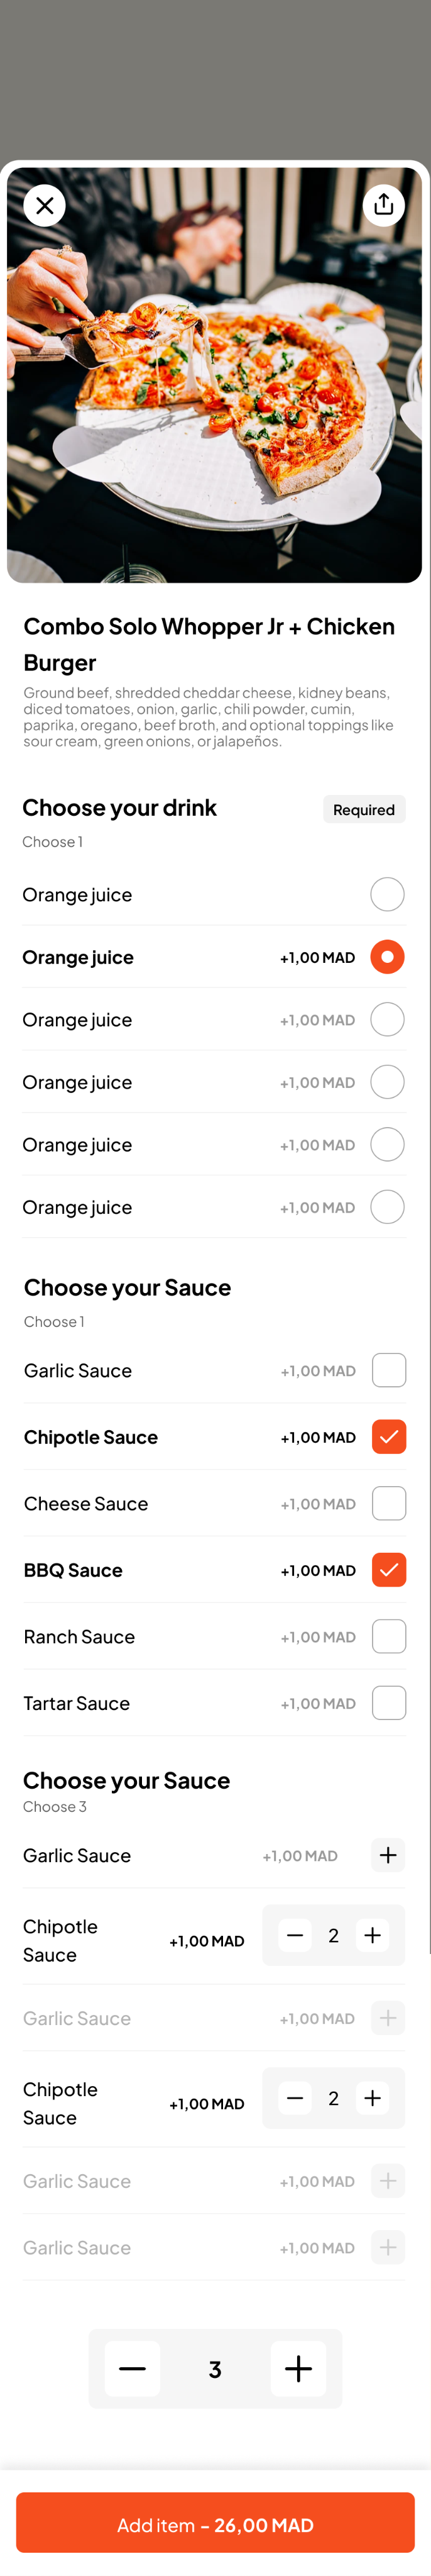Click the currently selected Orange juice radio

coord(387,957)
